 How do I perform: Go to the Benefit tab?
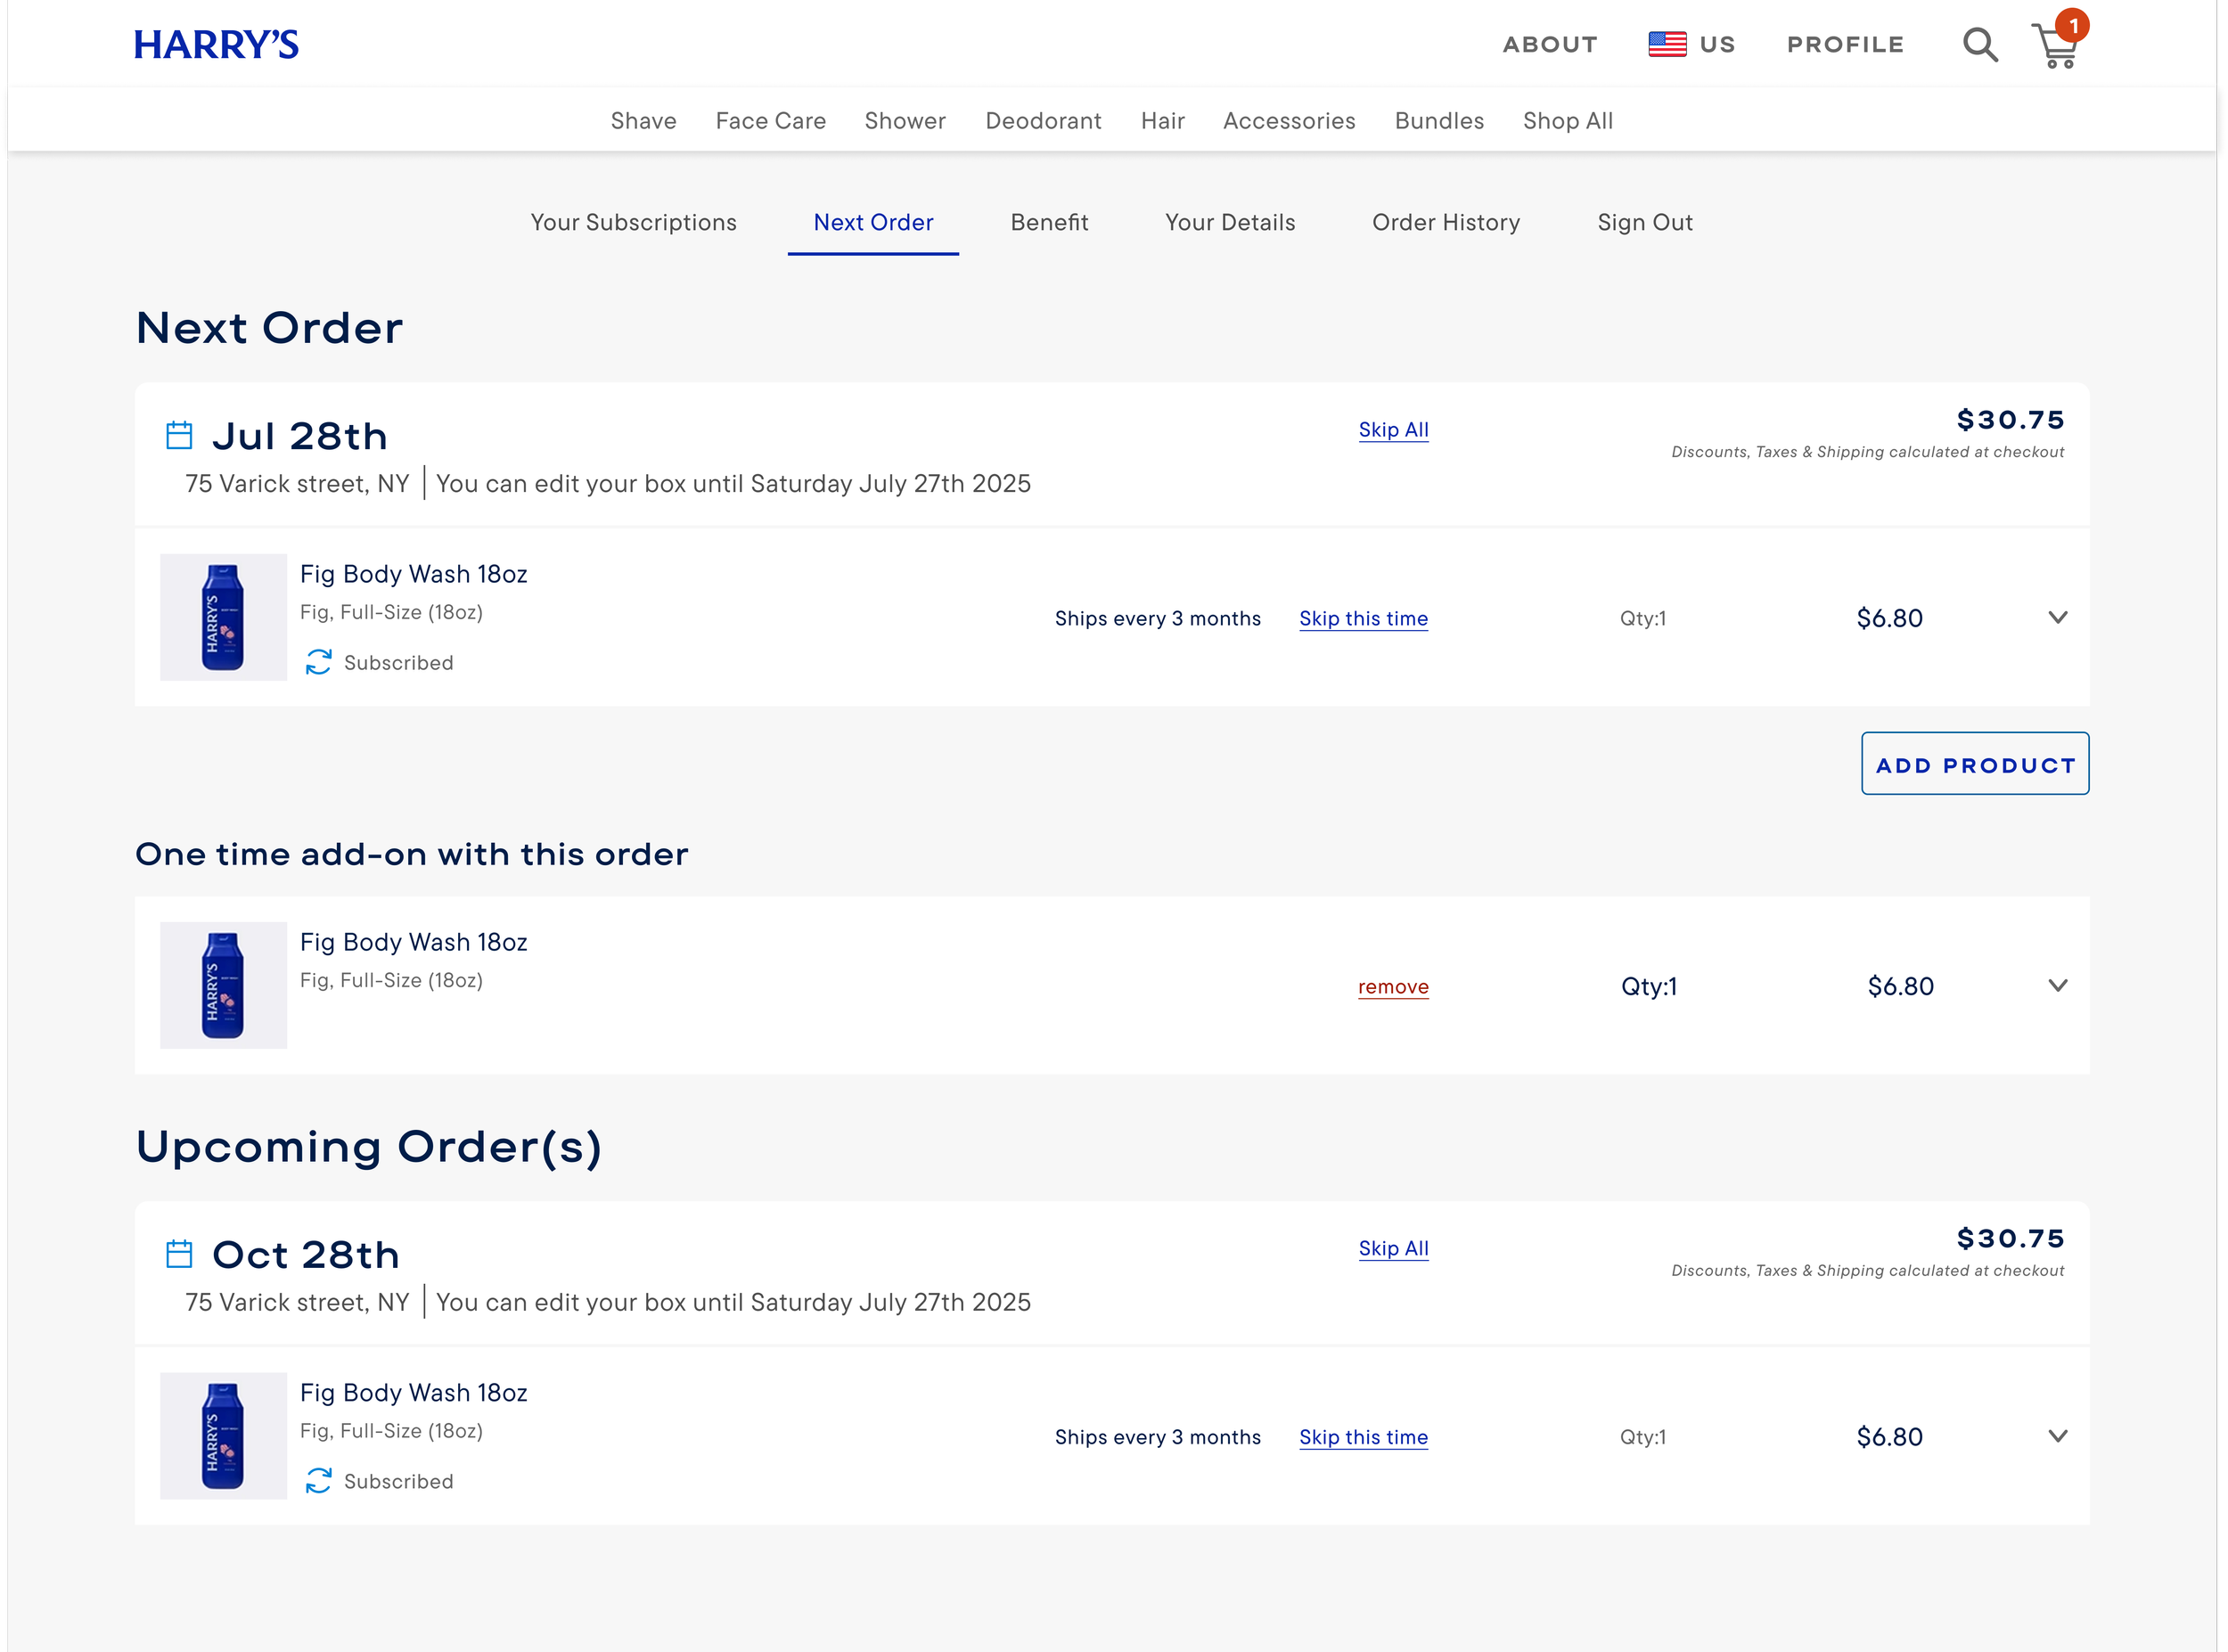(1049, 222)
